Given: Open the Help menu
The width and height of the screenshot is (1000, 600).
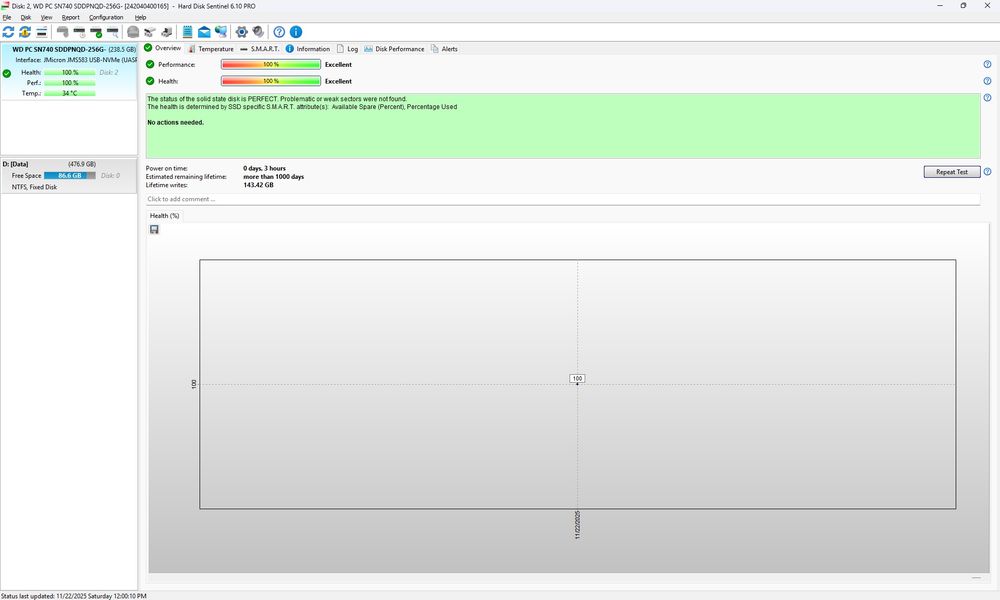Looking at the screenshot, I should tap(140, 17).
